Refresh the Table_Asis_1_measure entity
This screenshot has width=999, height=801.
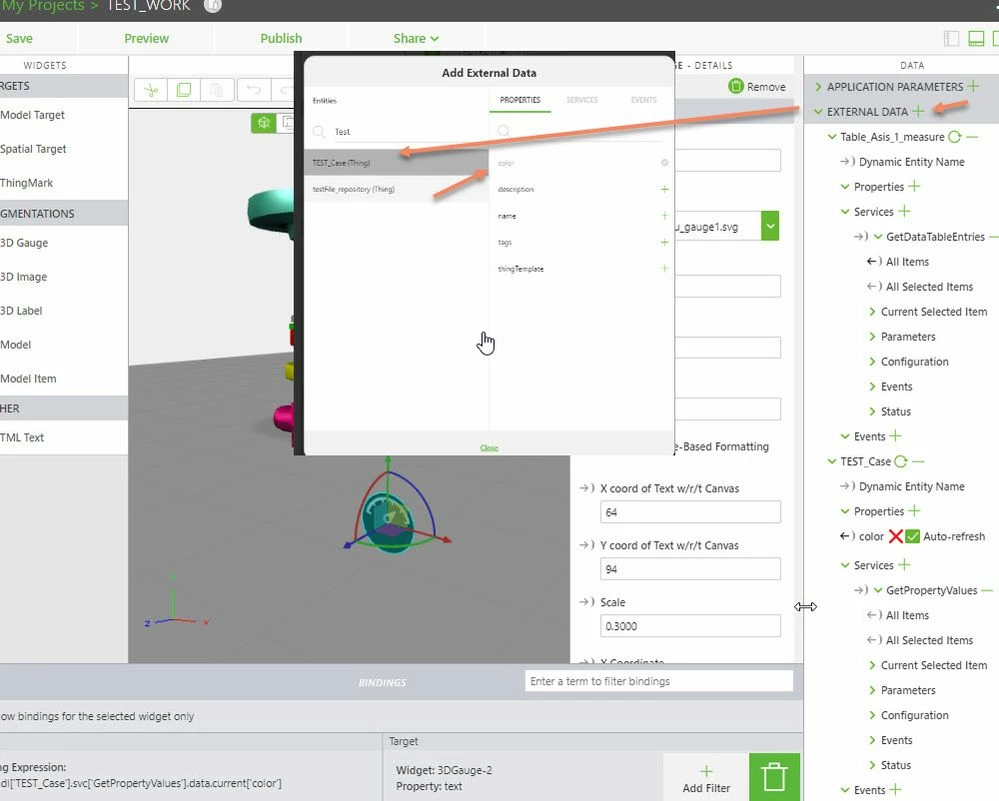tap(954, 136)
